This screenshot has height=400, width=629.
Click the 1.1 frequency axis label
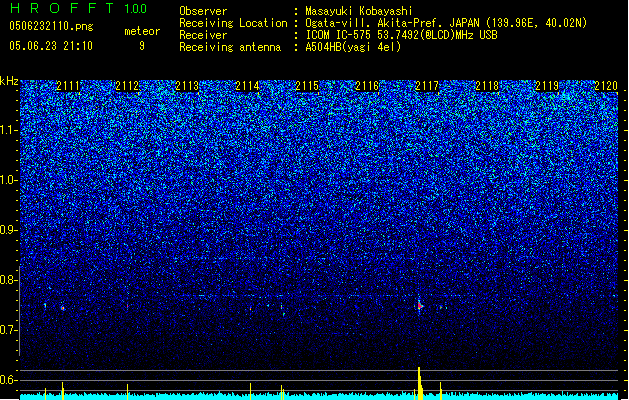pyautogui.click(x=8, y=130)
